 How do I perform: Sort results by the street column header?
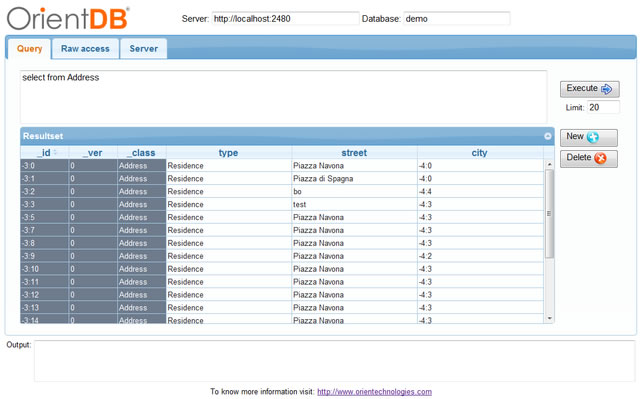[x=354, y=153]
